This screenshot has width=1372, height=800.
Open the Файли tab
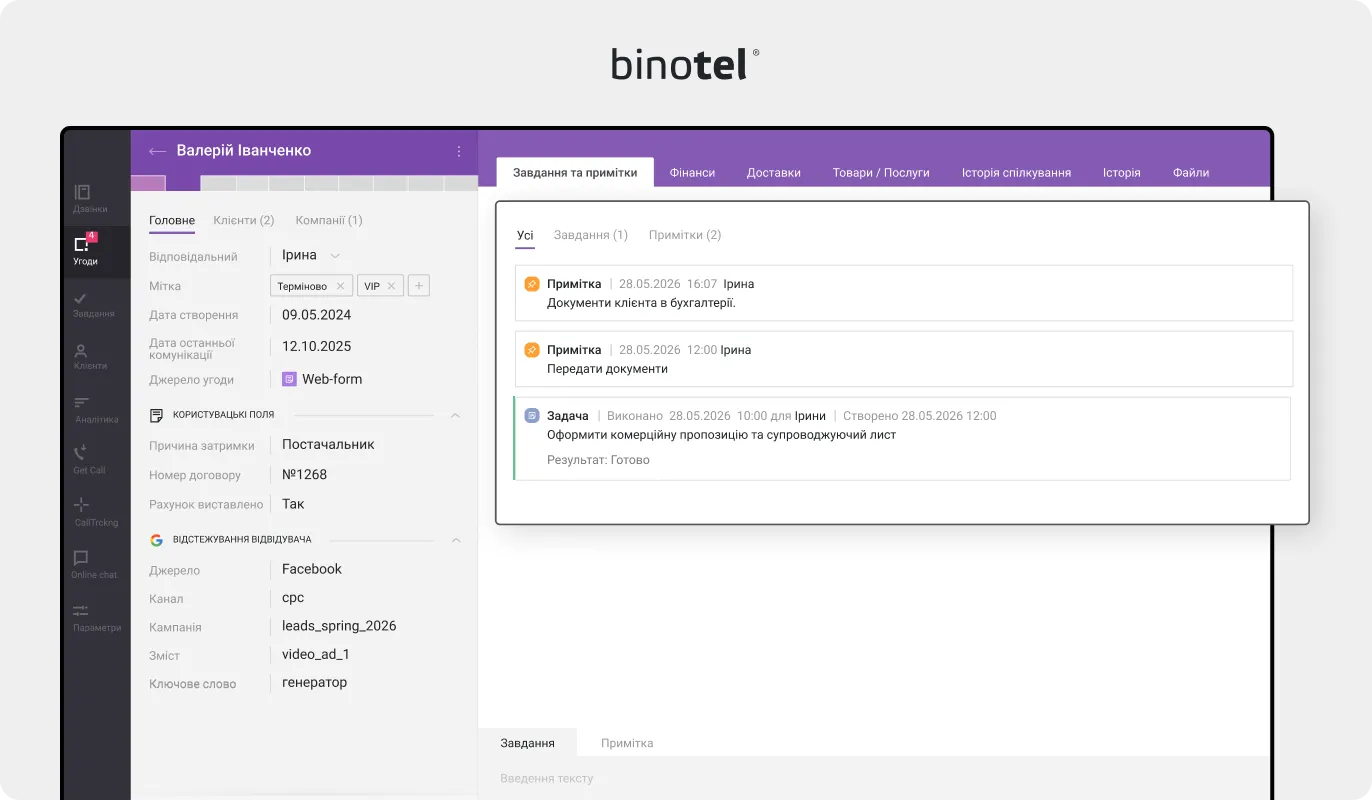pos(1191,172)
